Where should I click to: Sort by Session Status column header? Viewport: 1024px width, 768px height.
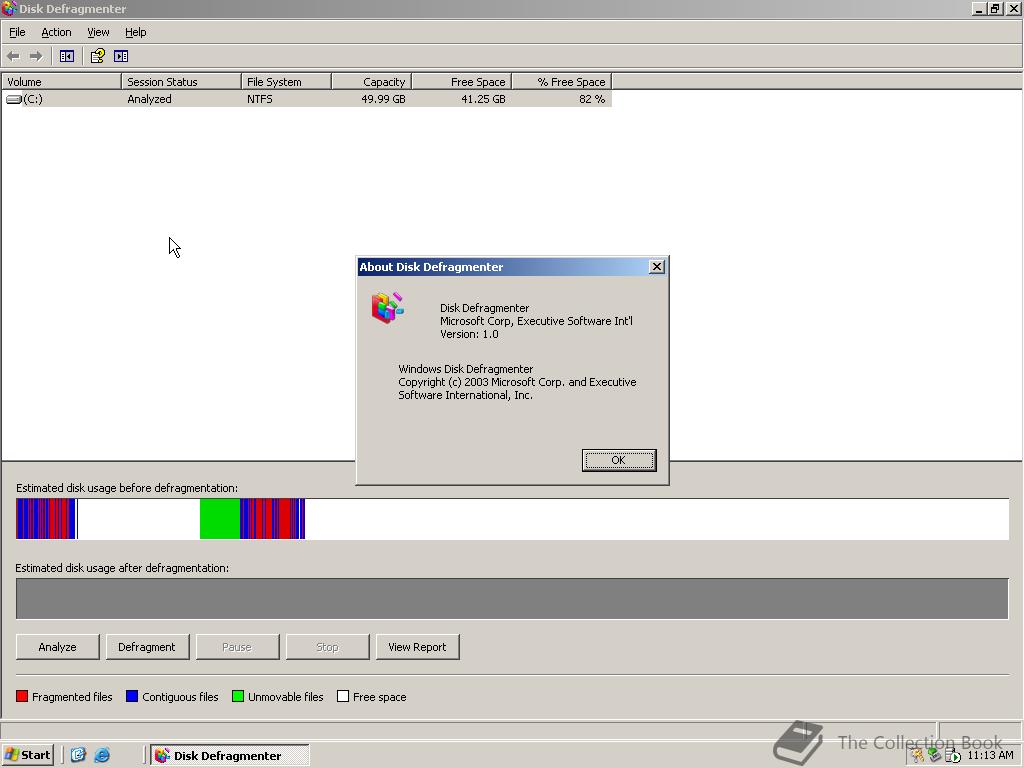pos(181,82)
